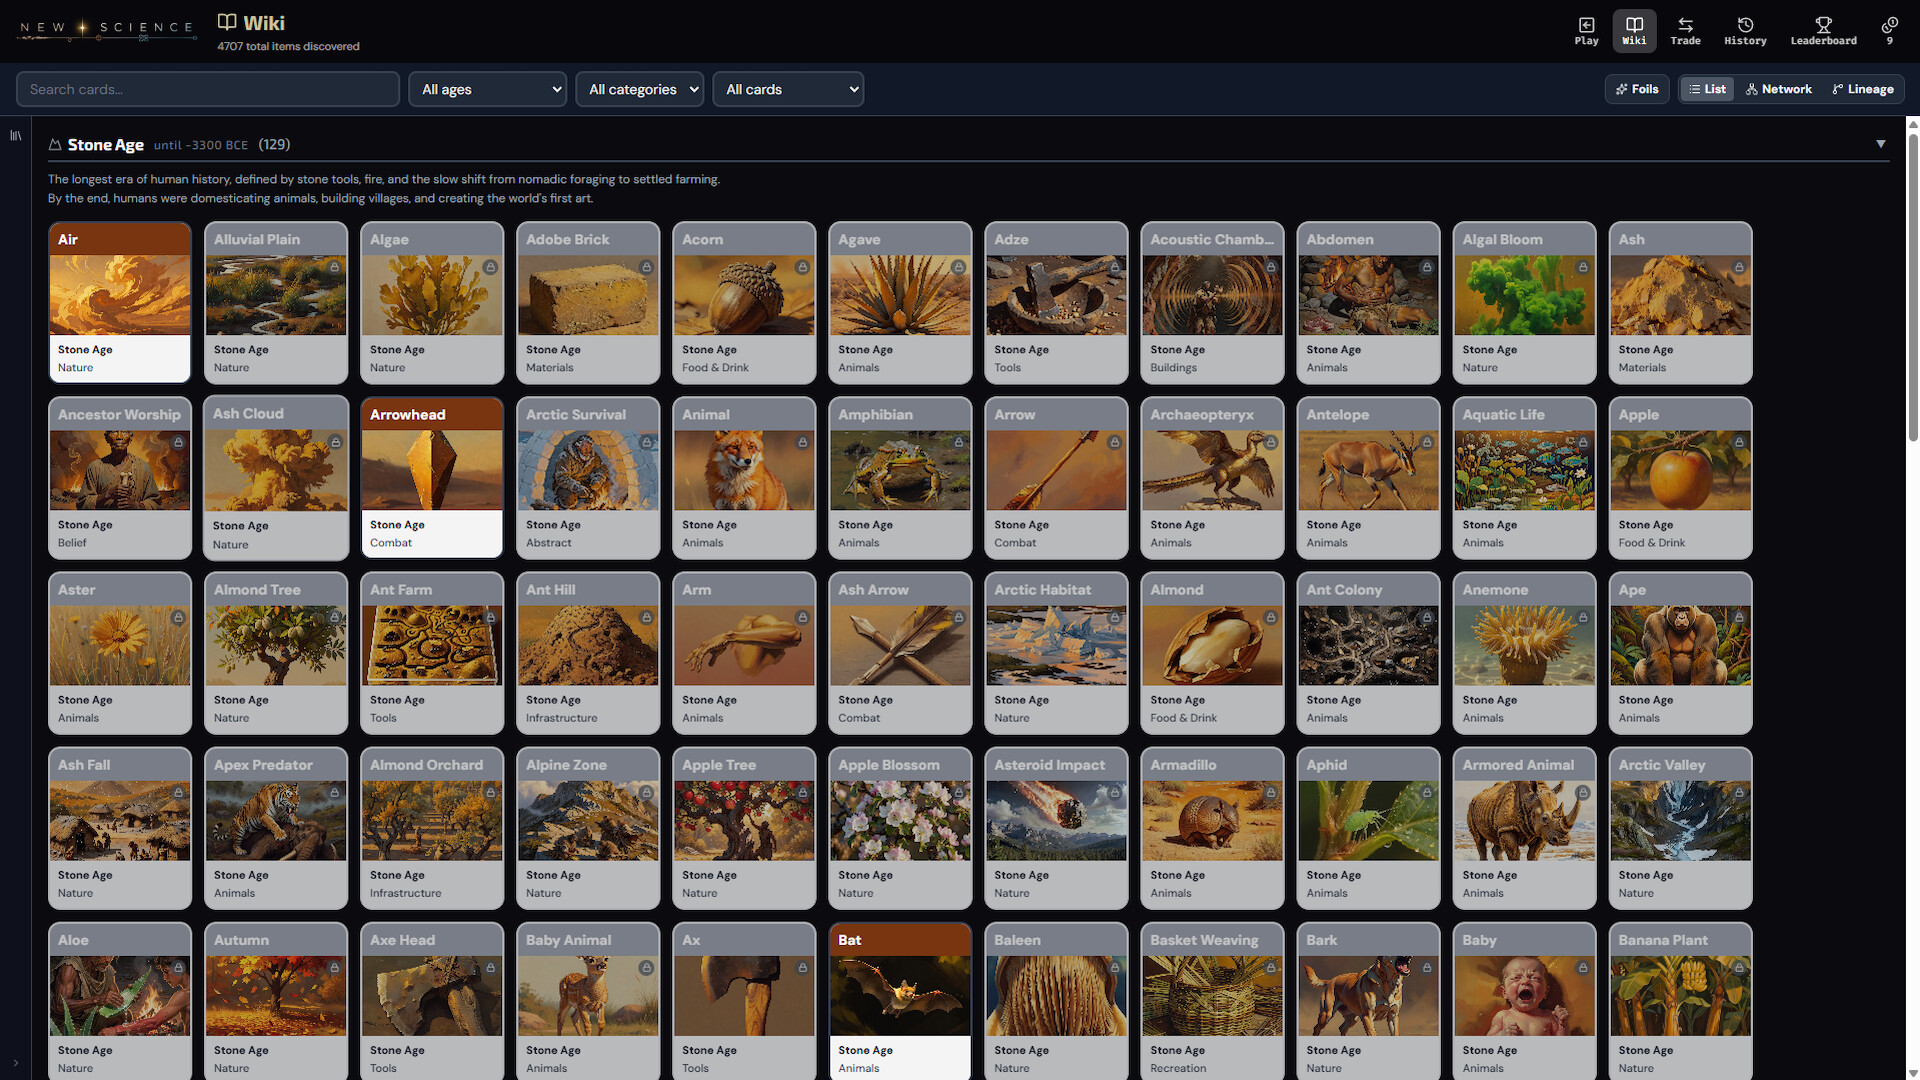Open the Leaderboard trophy icon
Image resolution: width=1920 pixels, height=1080 pixels.
pyautogui.click(x=1823, y=31)
